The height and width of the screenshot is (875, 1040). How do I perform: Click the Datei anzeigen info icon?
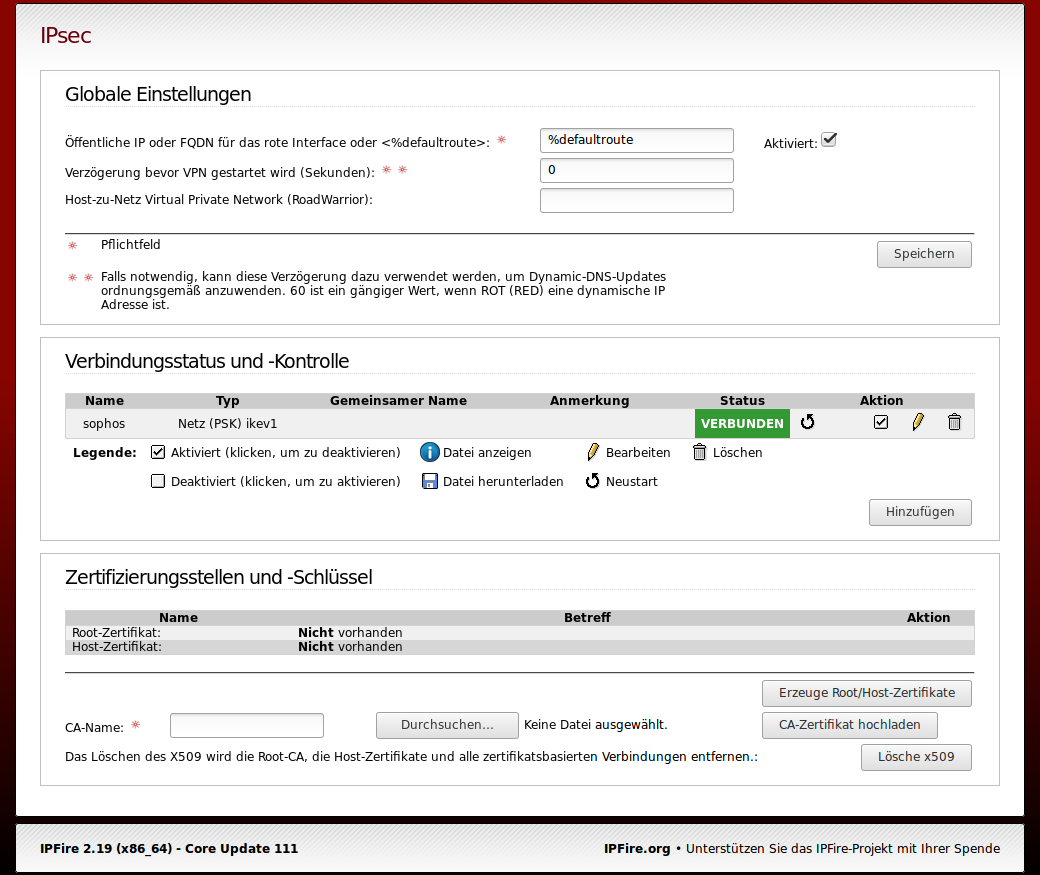(x=429, y=452)
